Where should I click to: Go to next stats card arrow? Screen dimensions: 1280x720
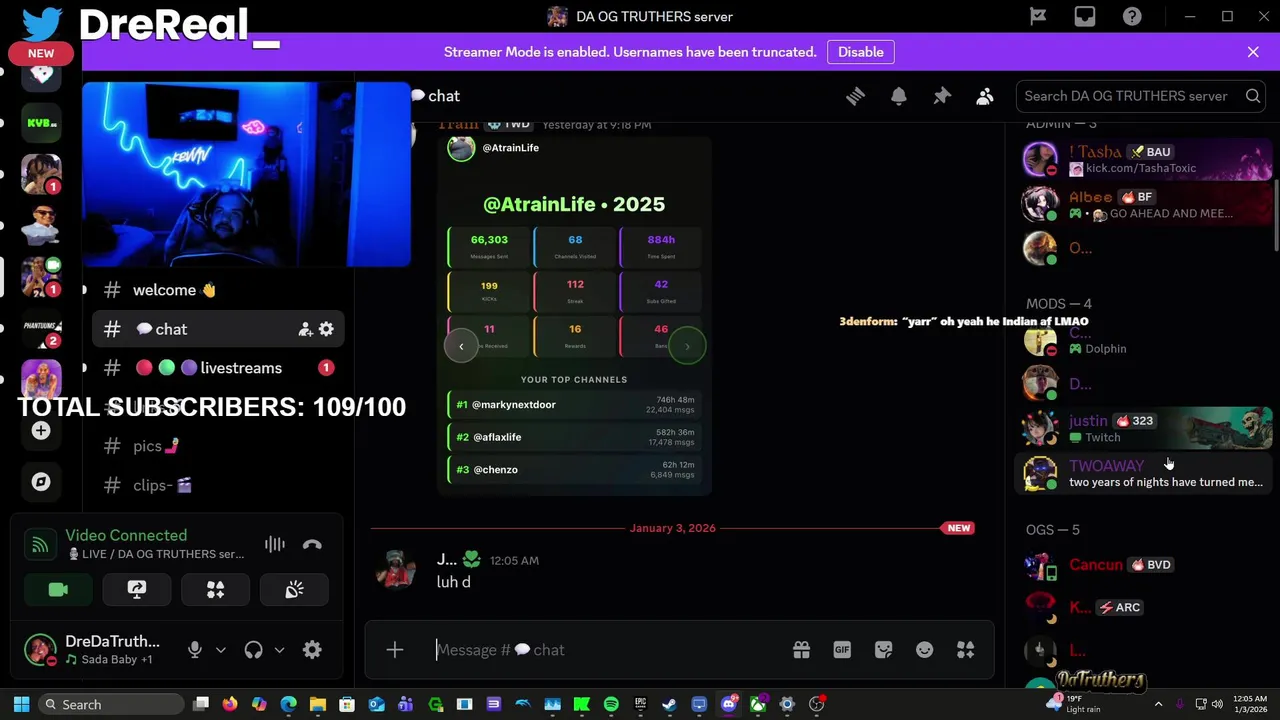pyautogui.click(x=687, y=346)
